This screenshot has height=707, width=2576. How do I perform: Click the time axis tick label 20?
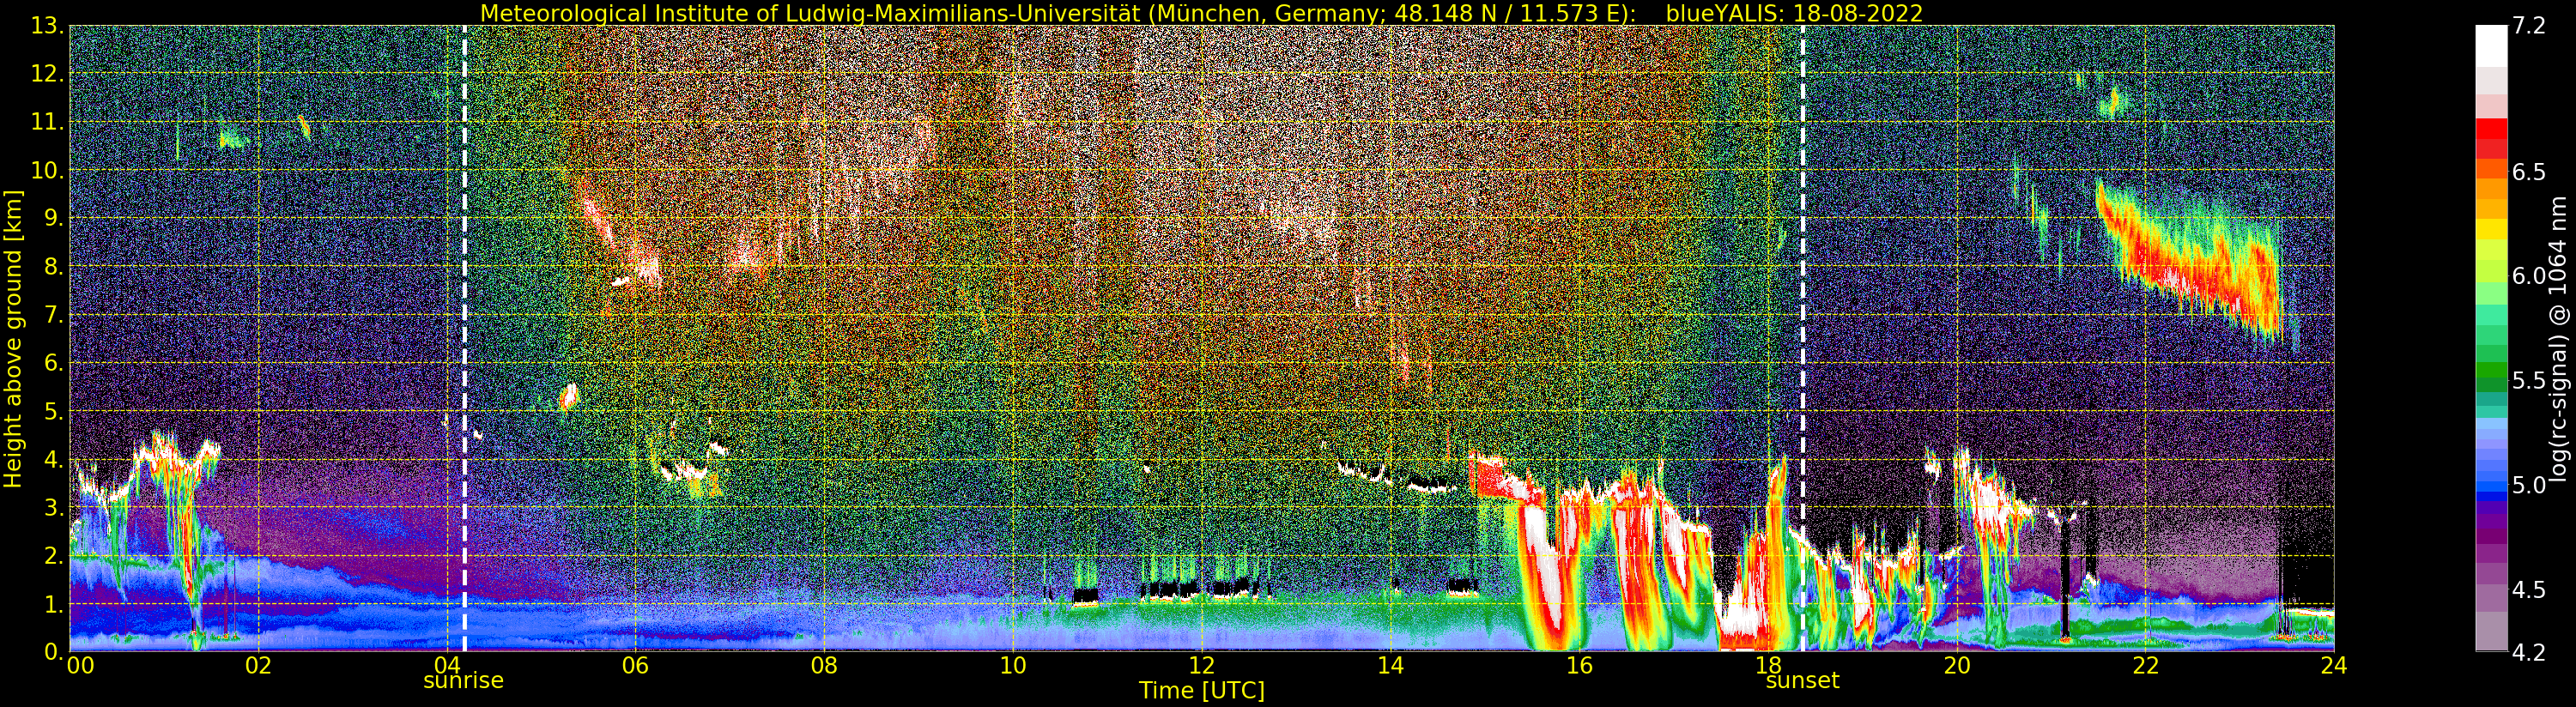pos(1956,665)
